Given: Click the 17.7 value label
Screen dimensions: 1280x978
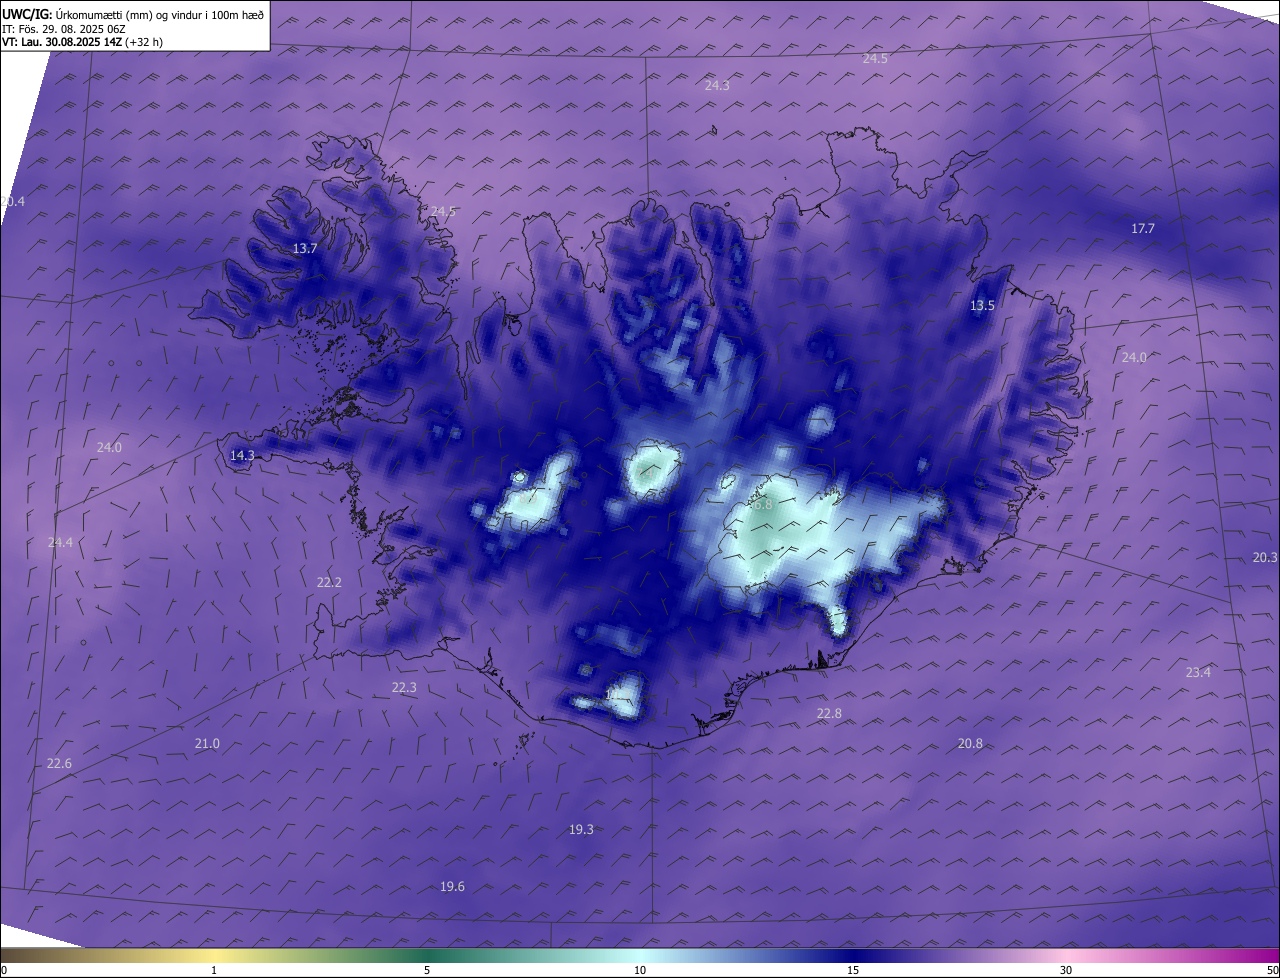Looking at the screenshot, I should pyautogui.click(x=1143, y=229).
